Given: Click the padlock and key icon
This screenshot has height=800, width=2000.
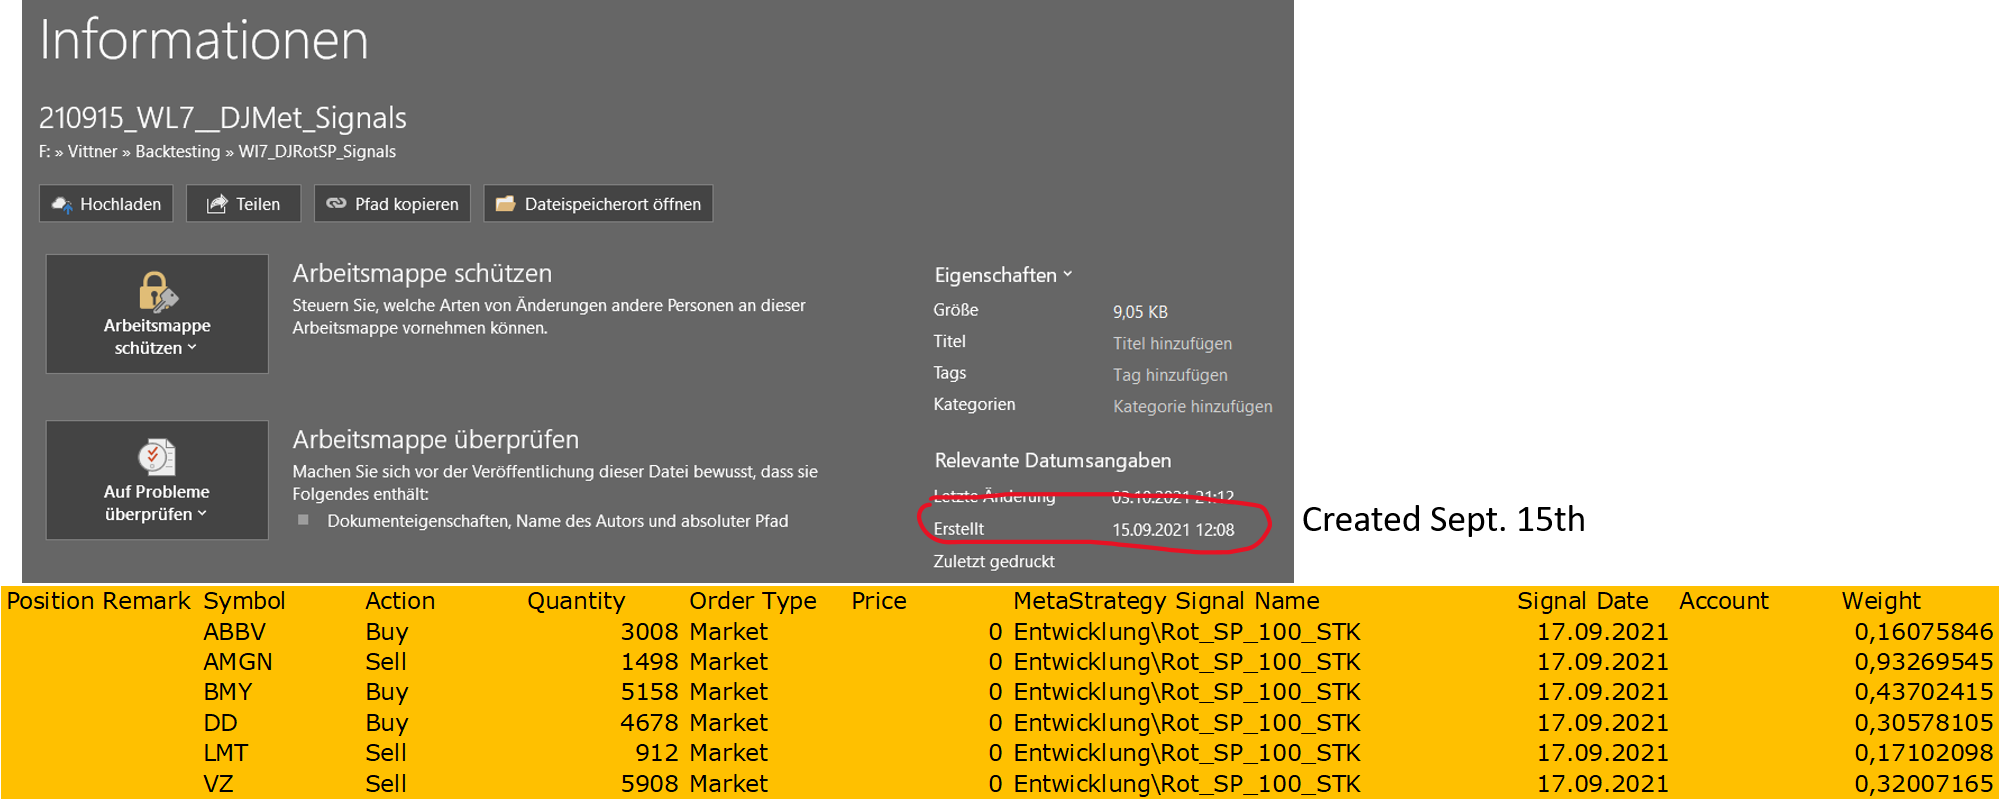Looking at the screenshot, I should 157,292.
